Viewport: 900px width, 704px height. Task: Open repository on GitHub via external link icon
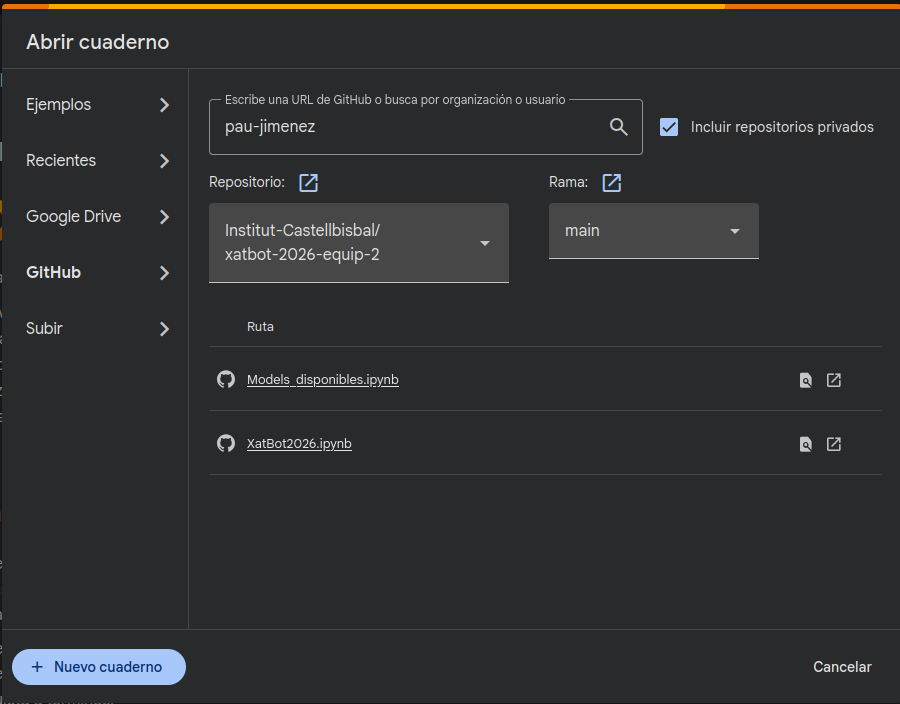(x=309, y=183)
